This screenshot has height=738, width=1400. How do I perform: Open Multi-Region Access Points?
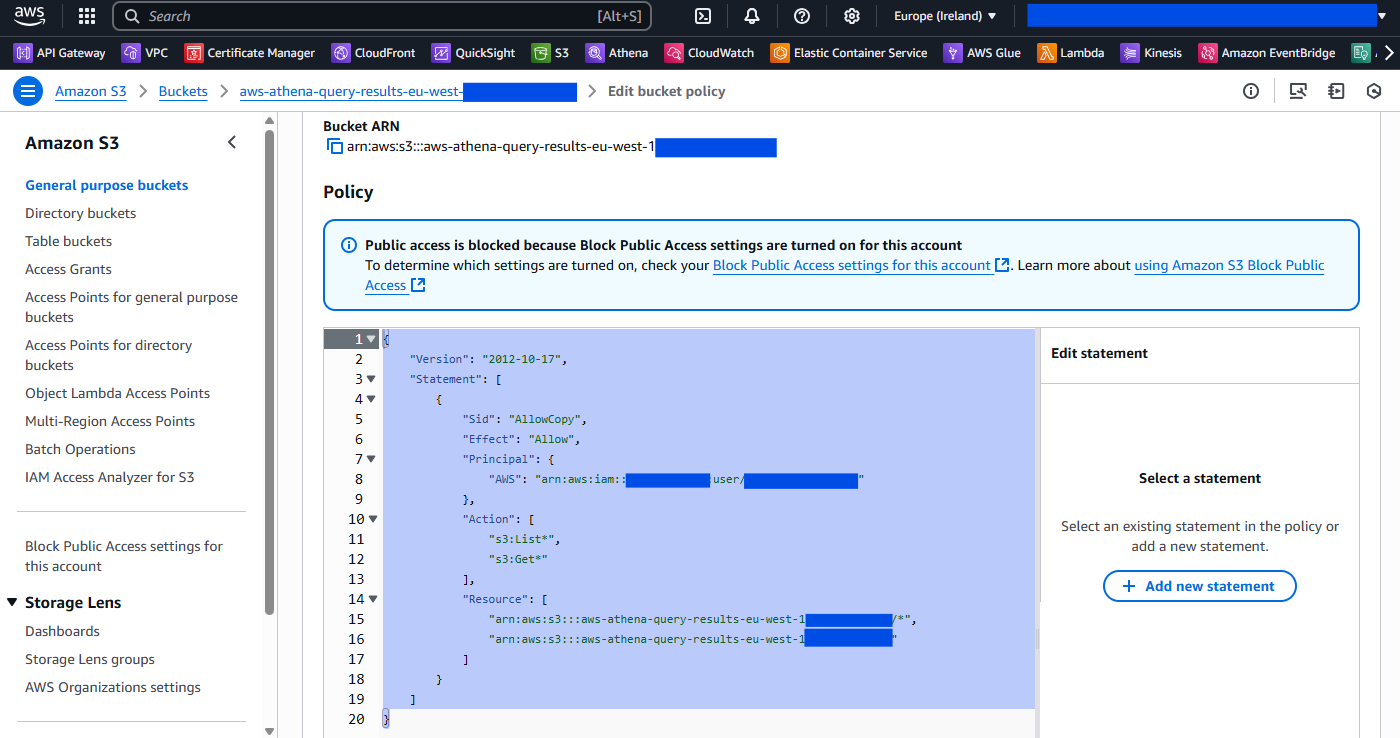pyautogui.click(x=110, y=421)
